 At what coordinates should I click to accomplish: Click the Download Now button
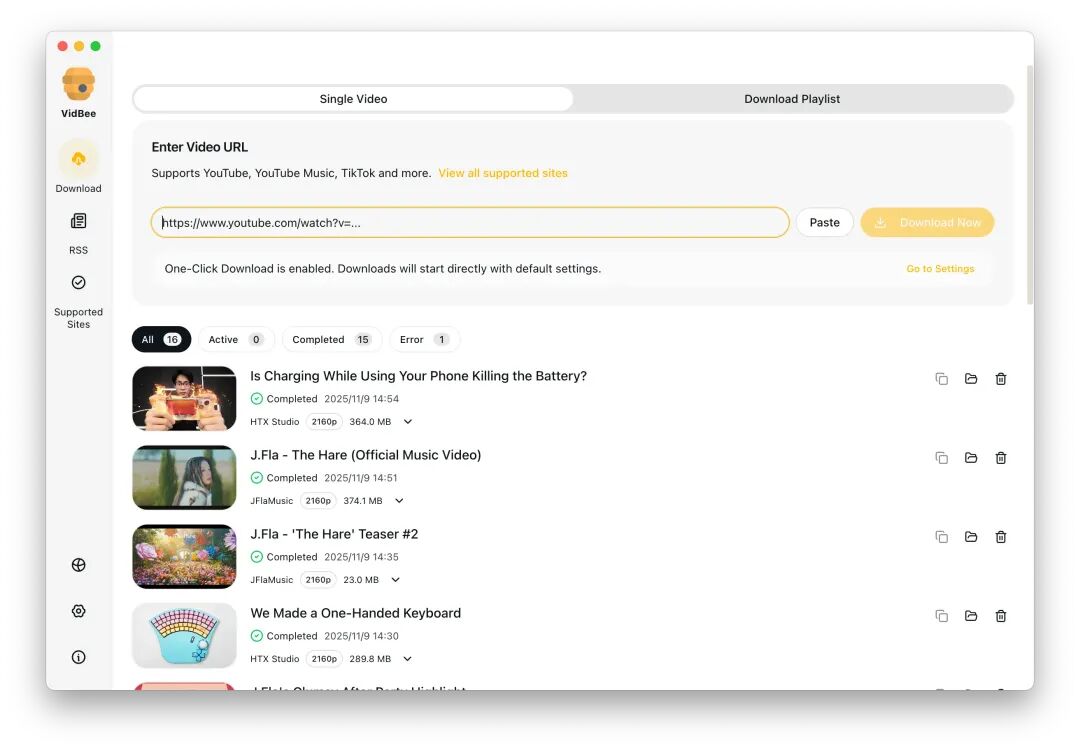pos(927,223)
